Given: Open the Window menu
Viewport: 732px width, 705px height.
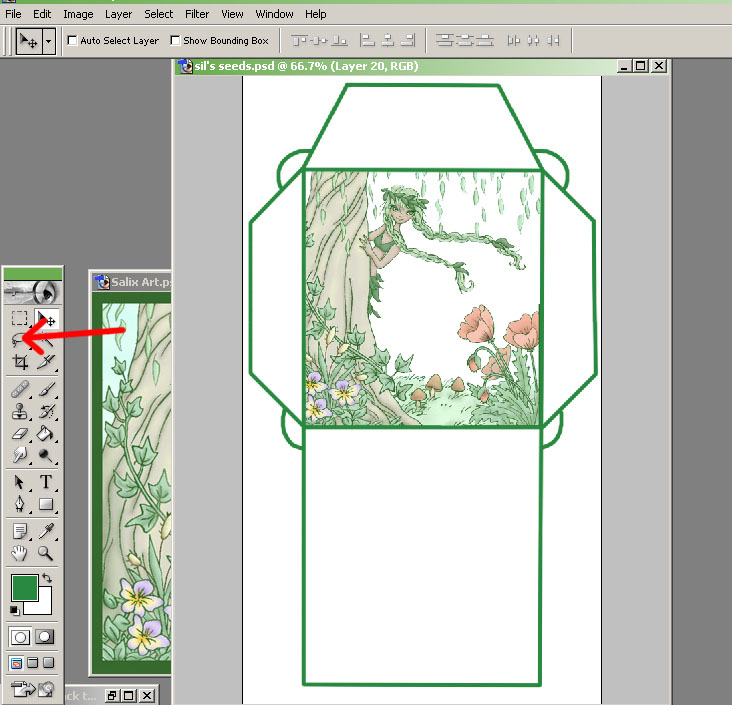Looking at the screenshot, I should tap(274, 14).
